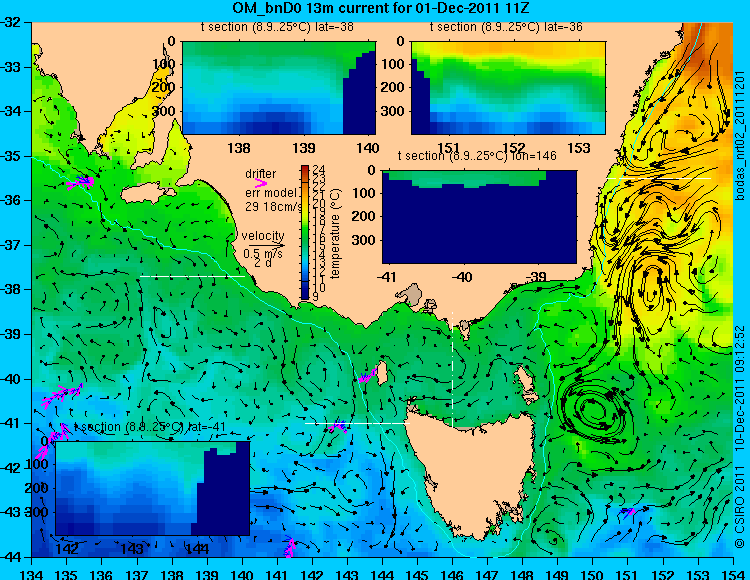Click depth '200' on the lon=146 inset
Screen dimensions: 750x580
(366, 216)
